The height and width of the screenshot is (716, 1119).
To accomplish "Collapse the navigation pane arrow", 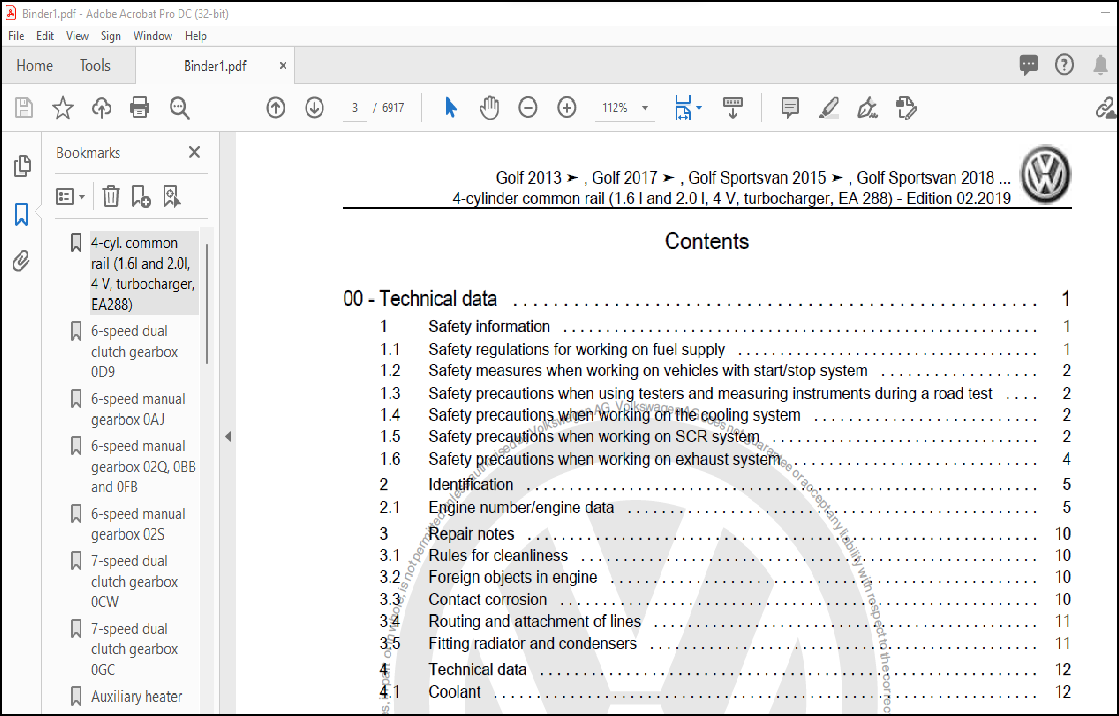I will (228, 436).
